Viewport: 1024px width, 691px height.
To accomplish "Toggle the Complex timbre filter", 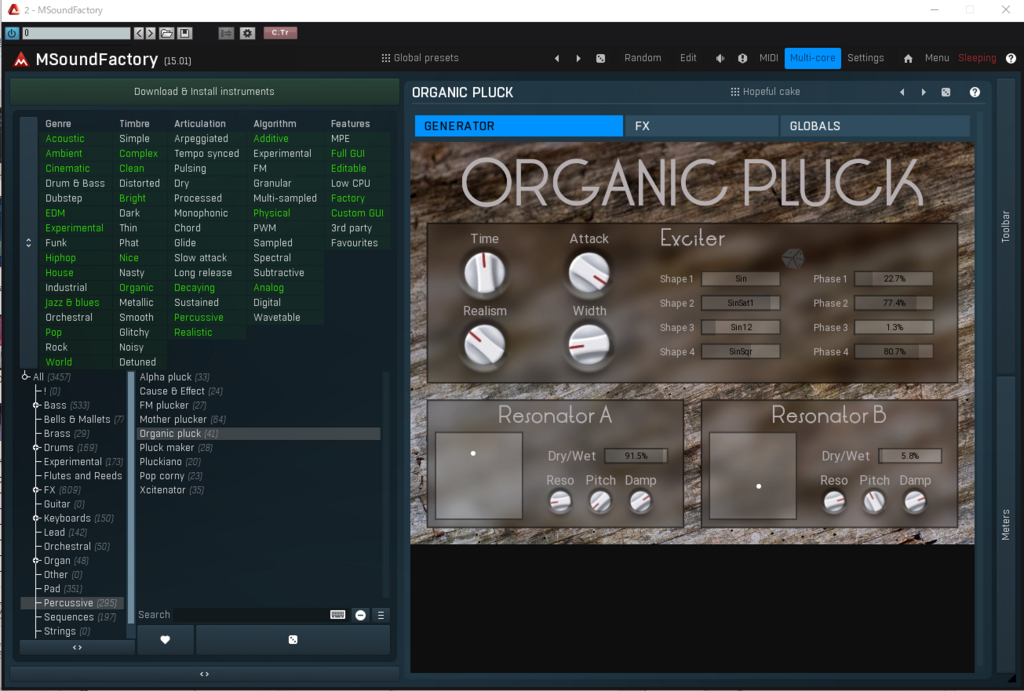I will 138,153.
